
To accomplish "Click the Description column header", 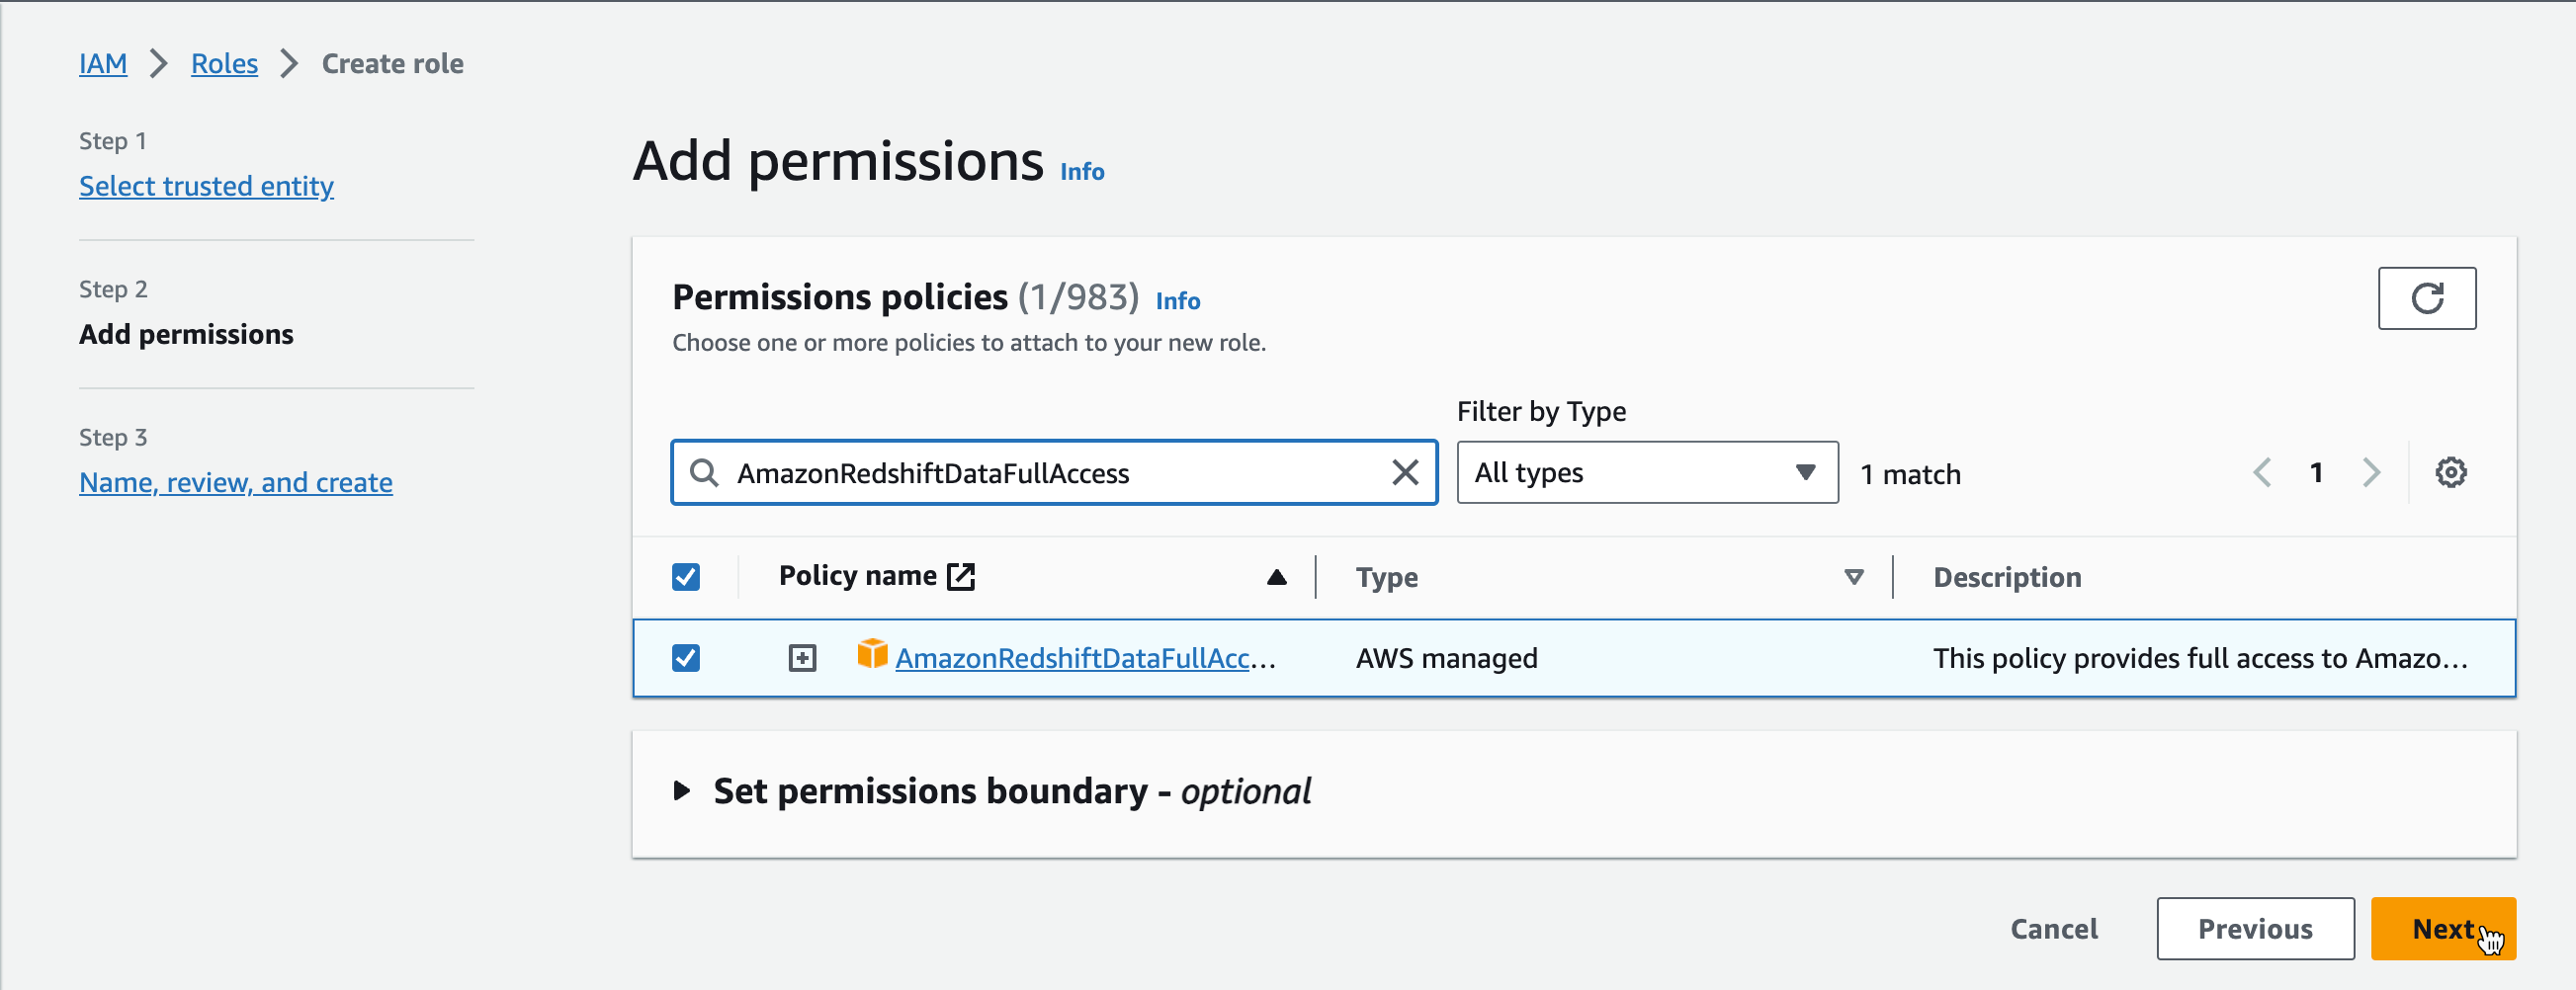I will point(2006,577).
